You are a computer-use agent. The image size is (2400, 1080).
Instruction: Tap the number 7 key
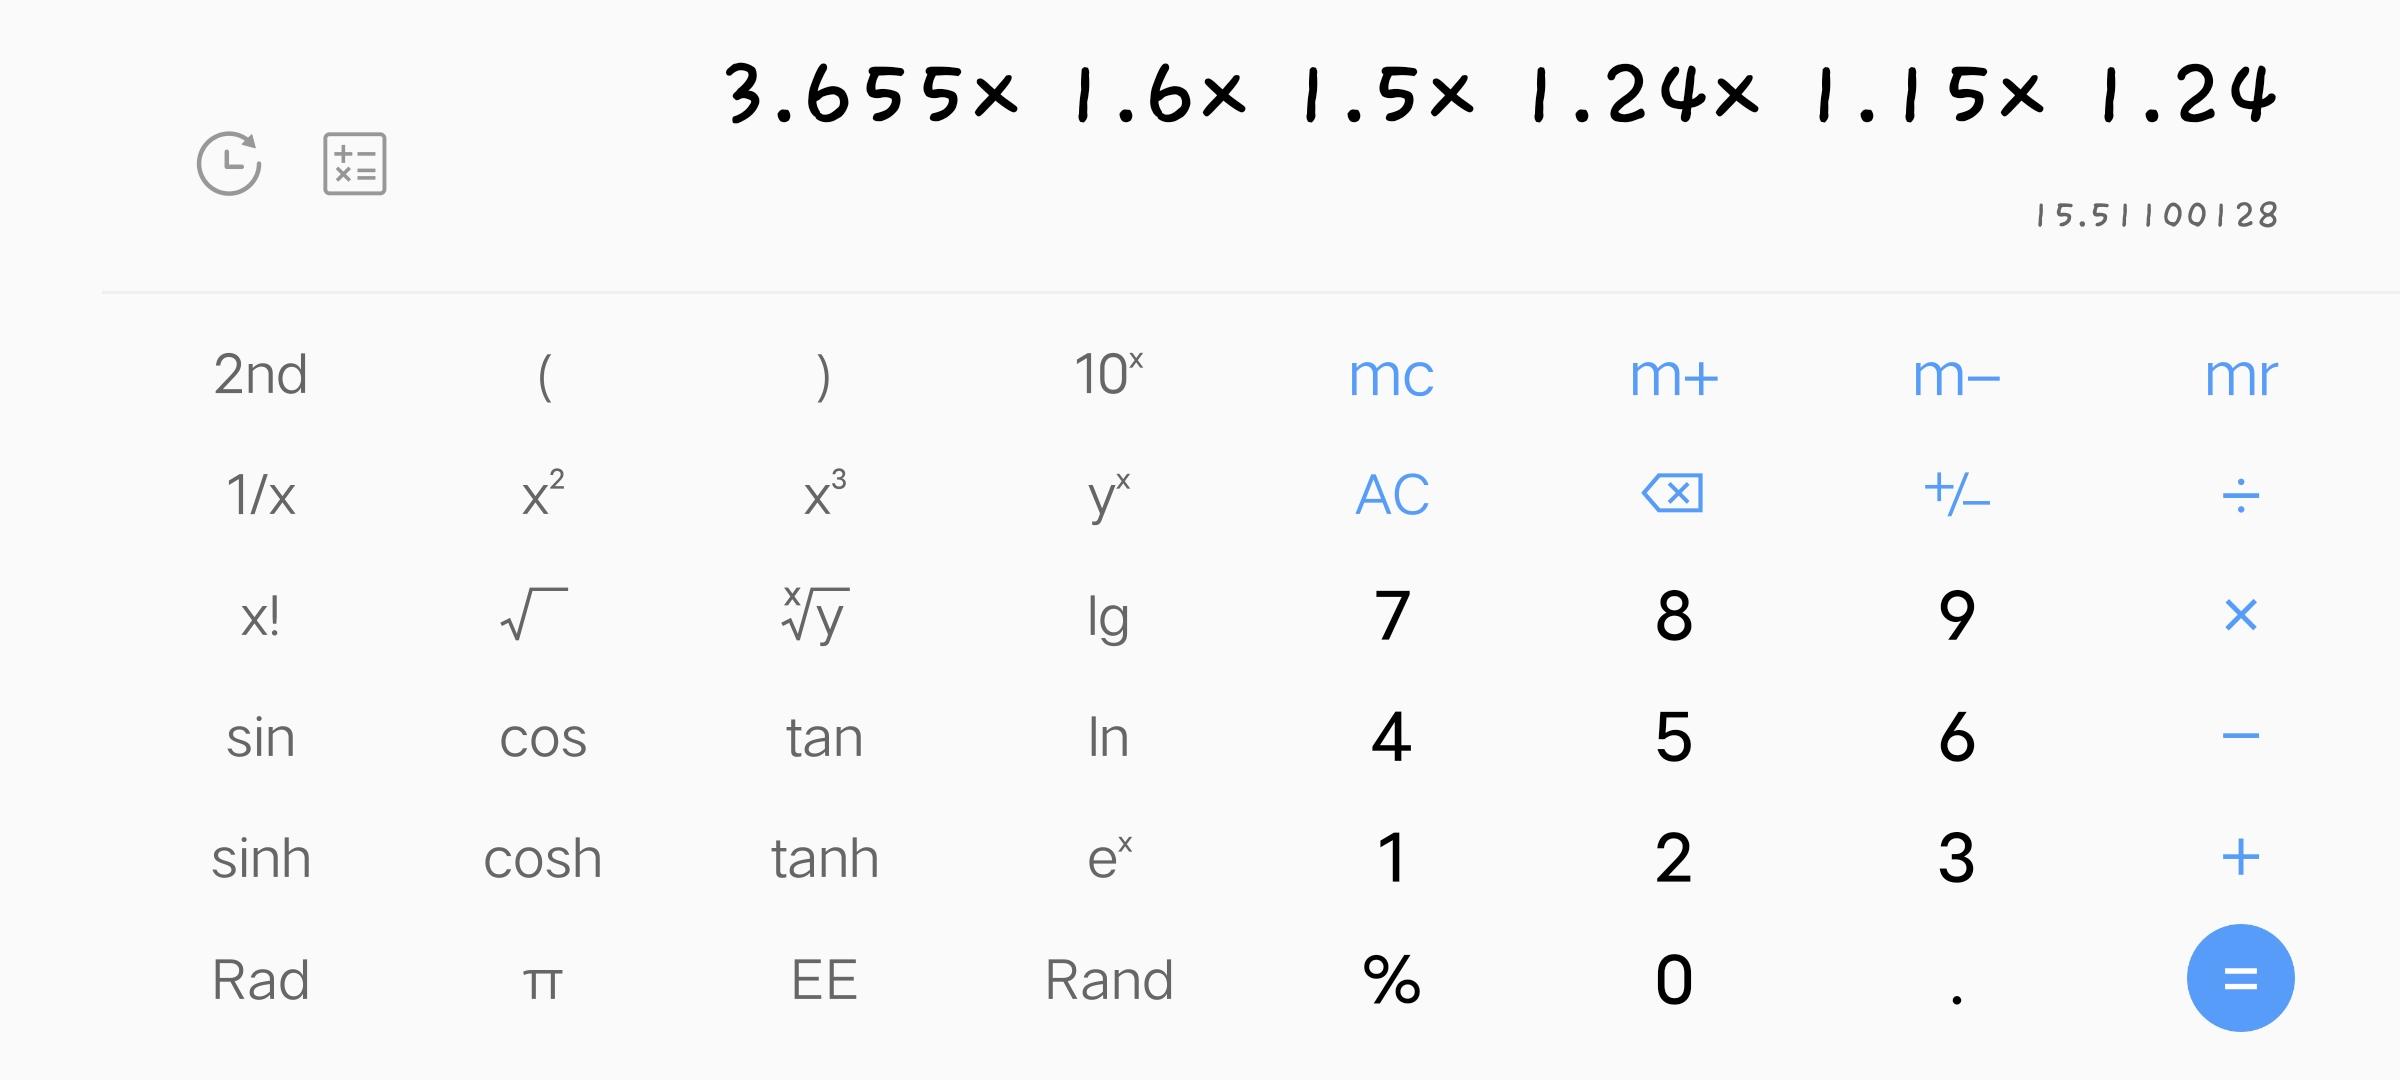point(1392,615)
